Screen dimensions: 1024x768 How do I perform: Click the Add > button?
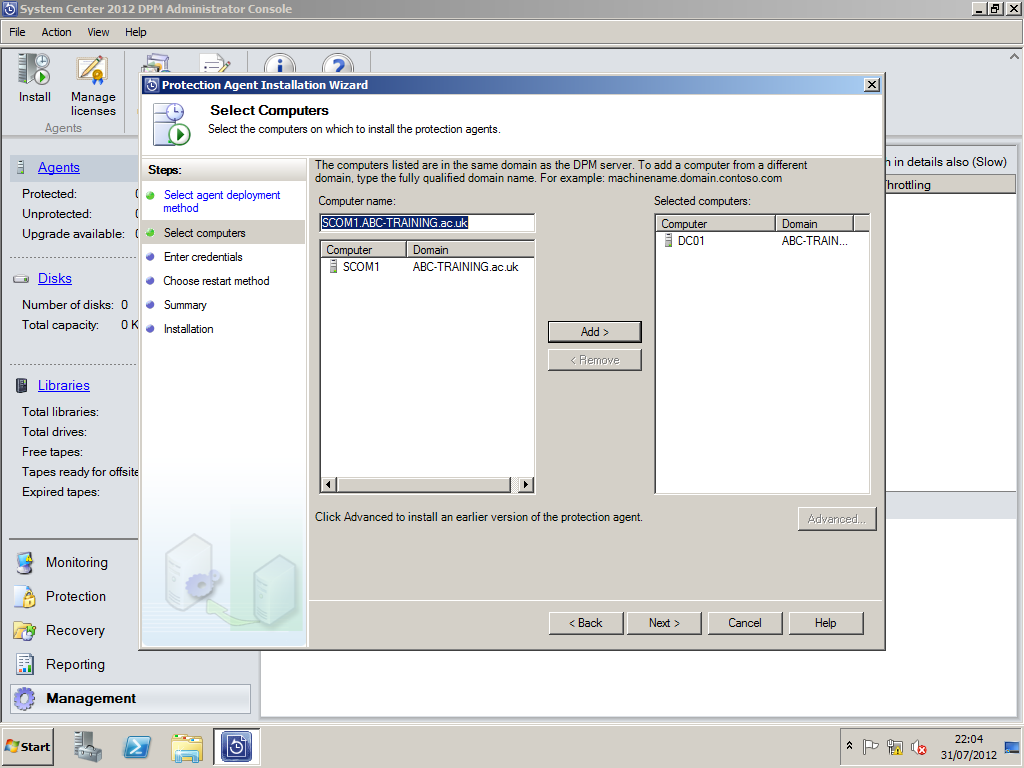594,332
